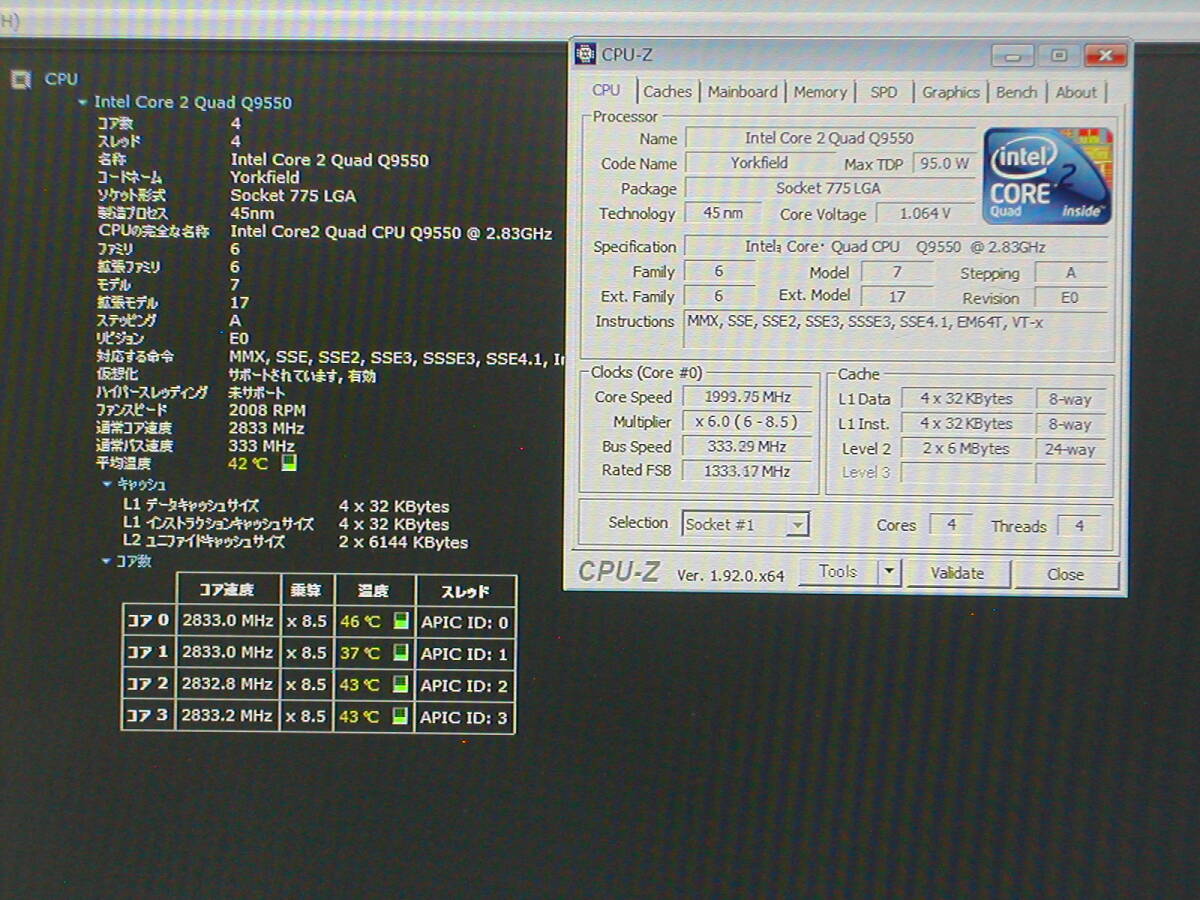Viewport: 1200px width, 900px height.
Task: Click the APIC ID: 1 cell
Action: point(465,654)
